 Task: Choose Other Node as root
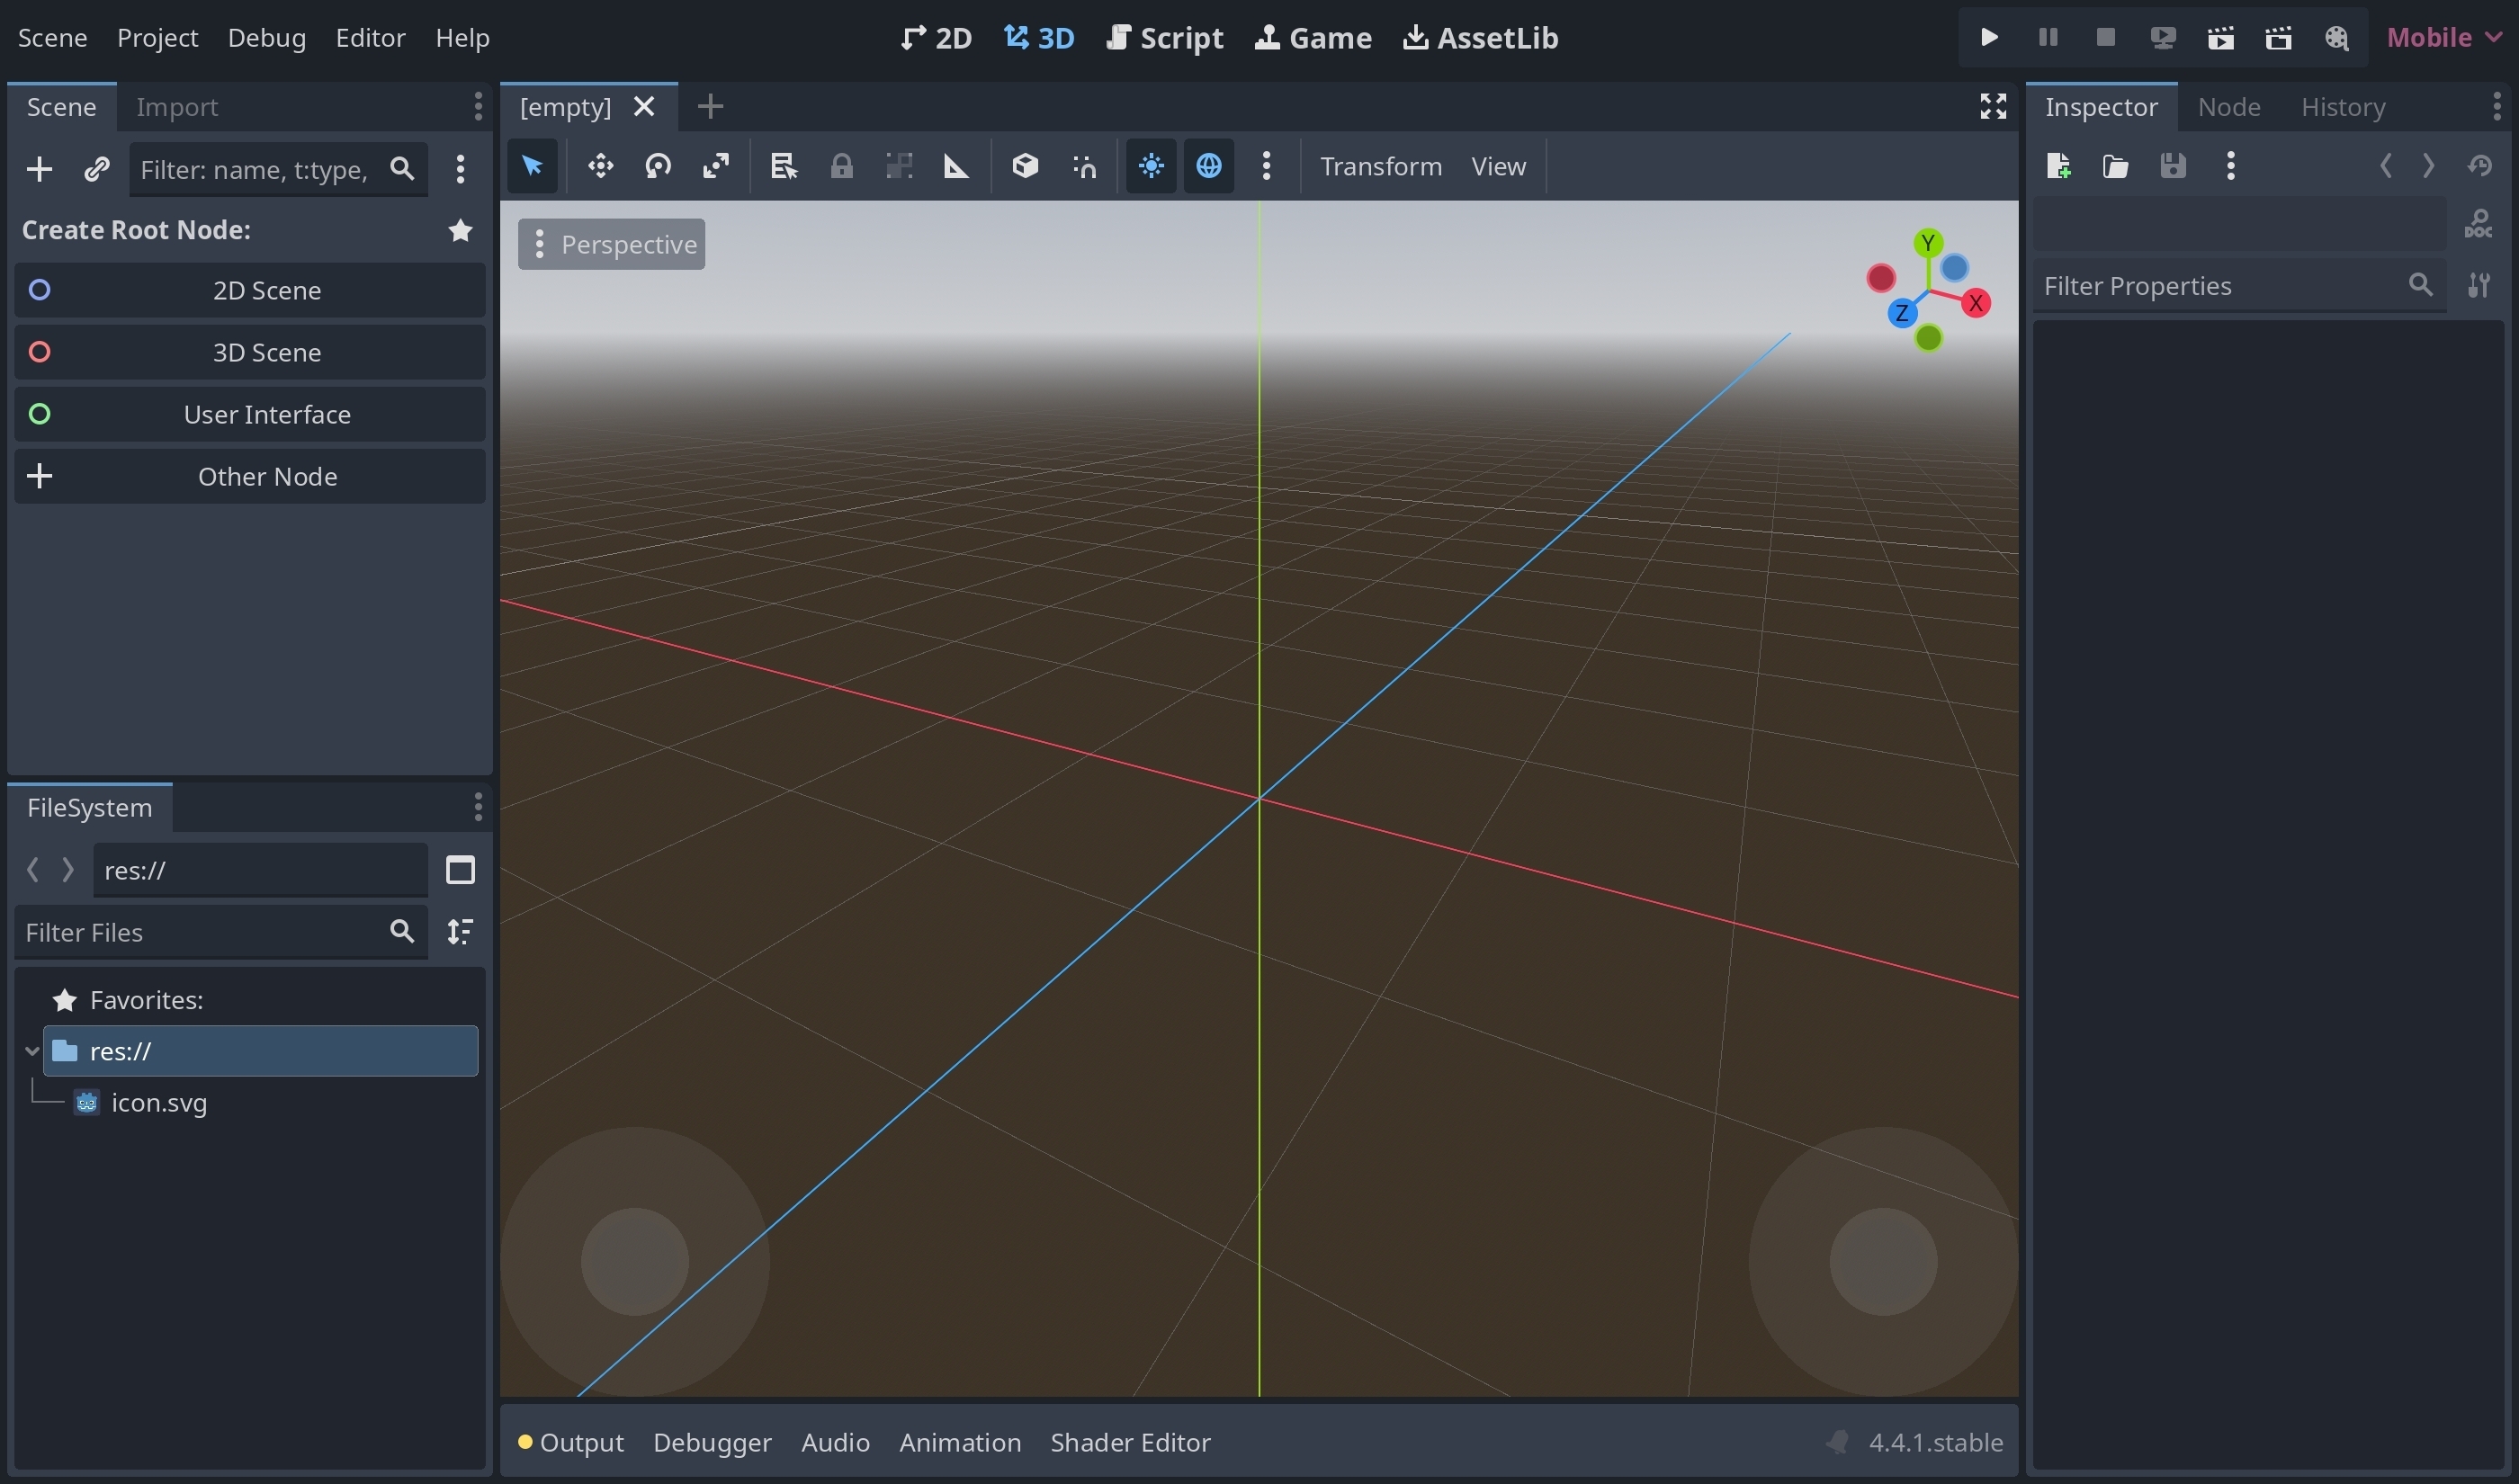tap(250, 476)
